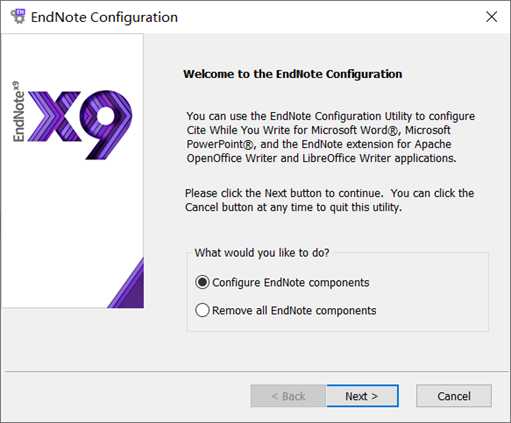Click the EndNote Configuration title bar icon

pos(18,16)
